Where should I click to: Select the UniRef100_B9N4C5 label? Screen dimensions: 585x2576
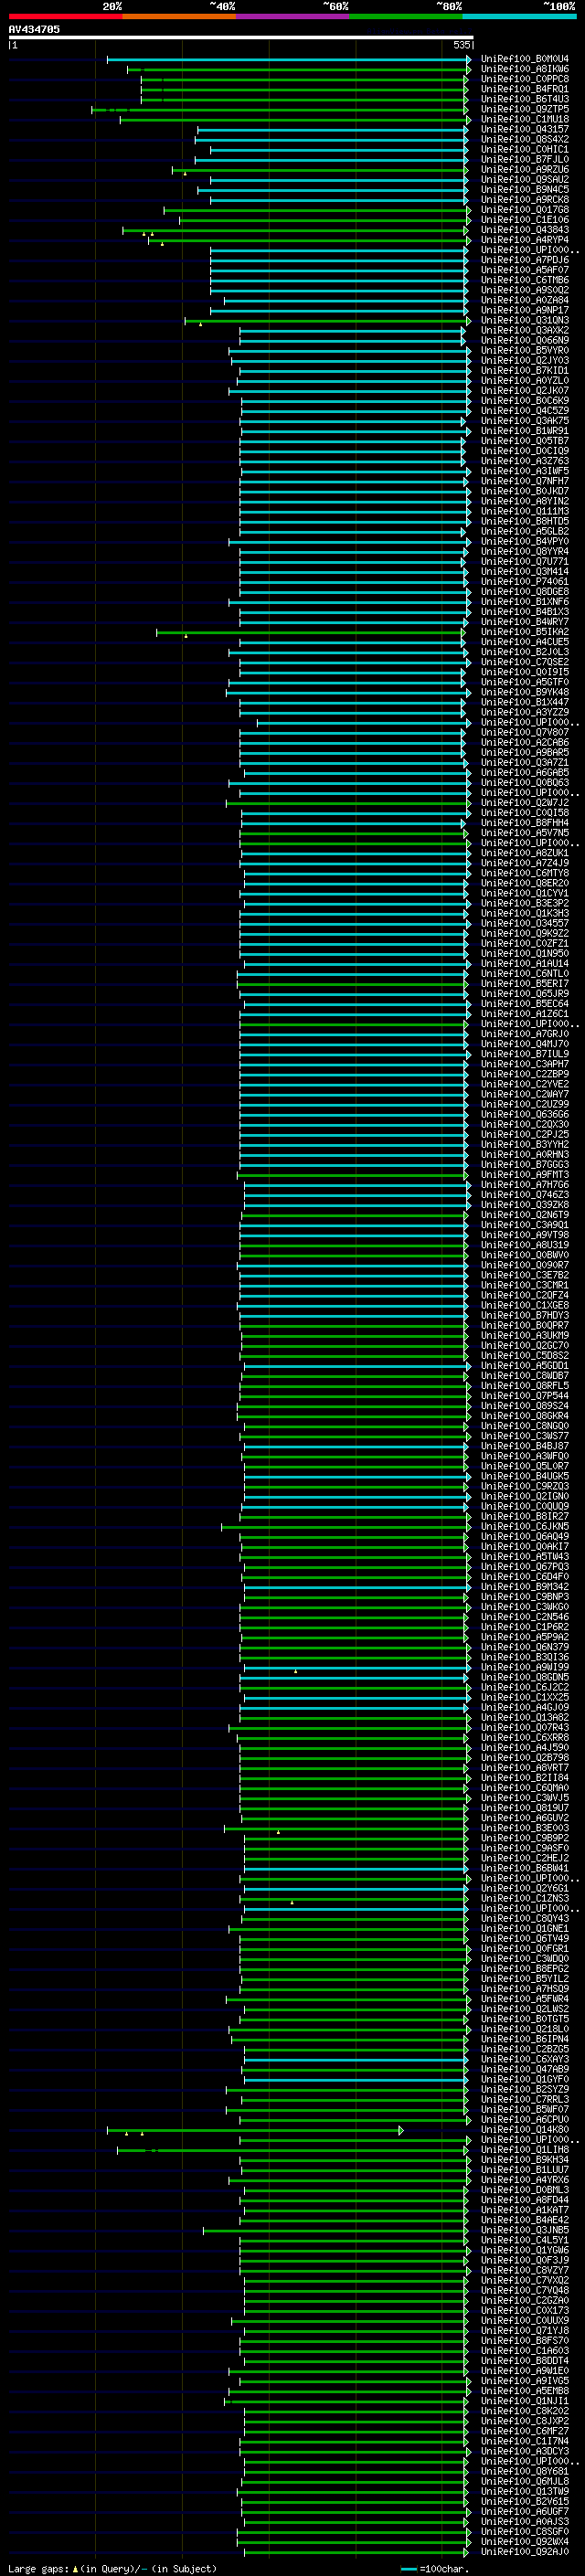(524, 189)
